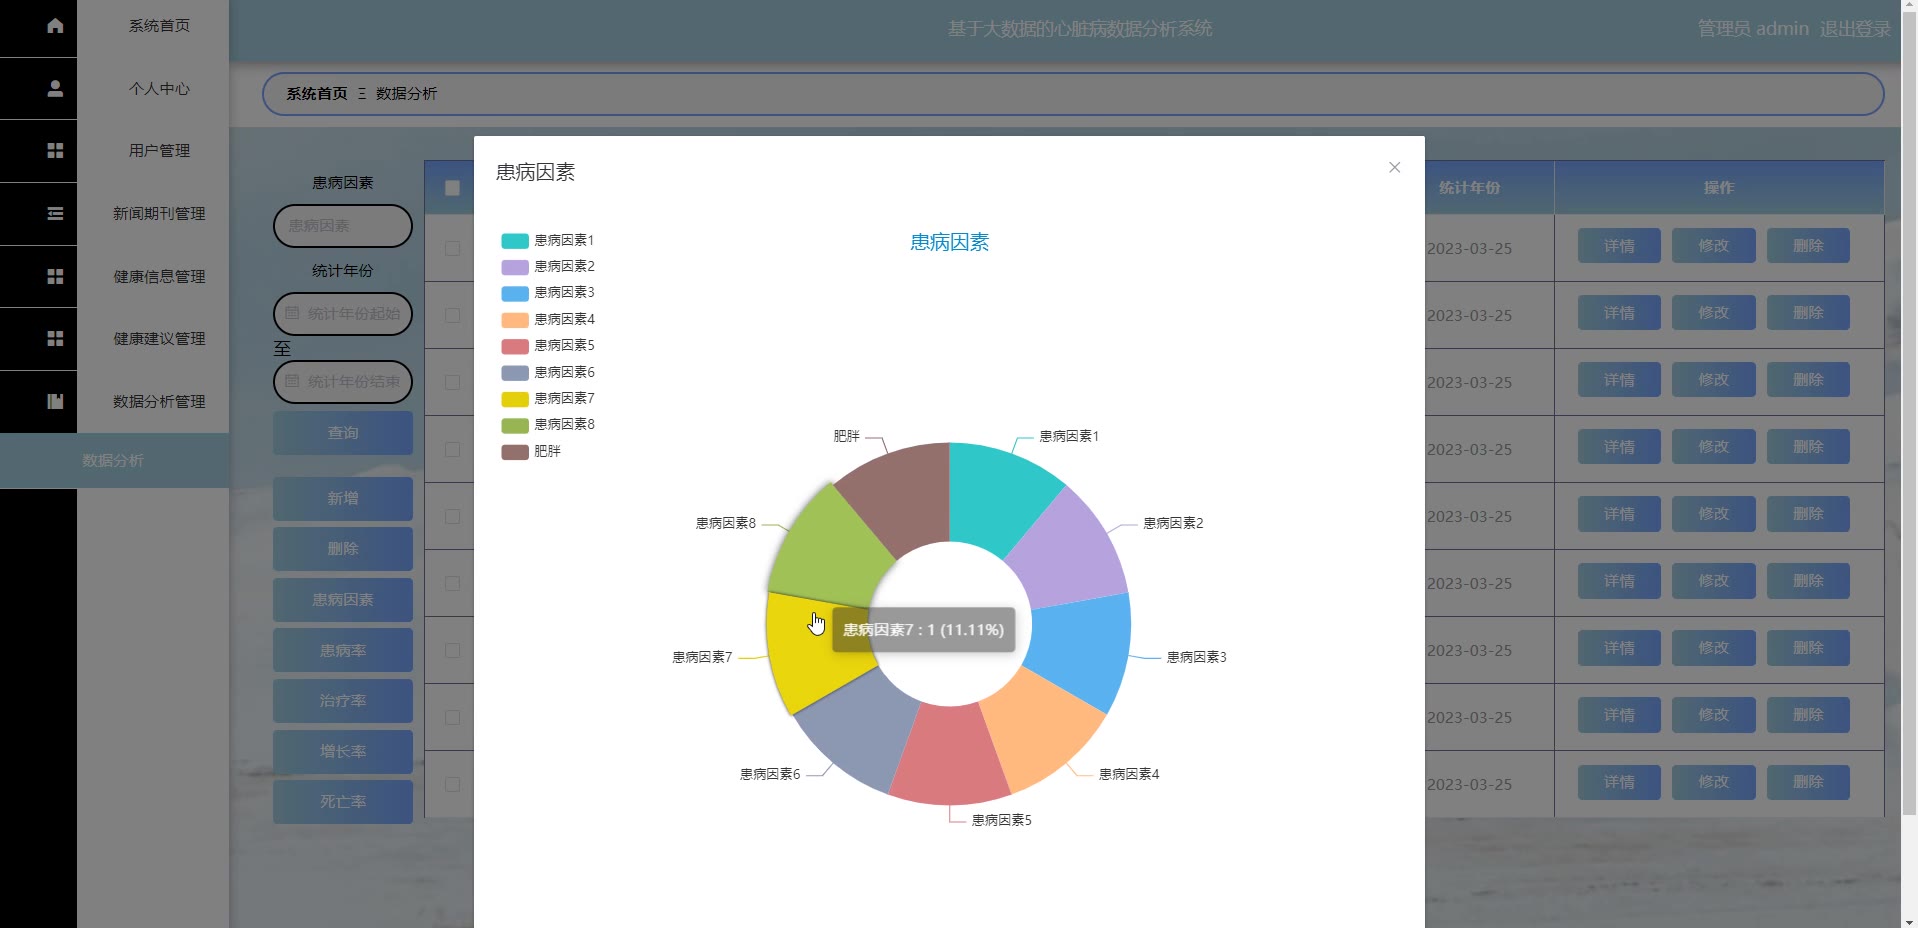
Task: Expand 新闻期刊管理 menu
Action: point(159,214)
